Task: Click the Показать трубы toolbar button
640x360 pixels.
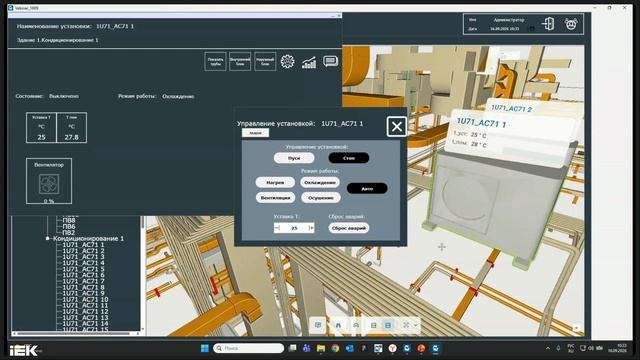Action: pos(215,62)
